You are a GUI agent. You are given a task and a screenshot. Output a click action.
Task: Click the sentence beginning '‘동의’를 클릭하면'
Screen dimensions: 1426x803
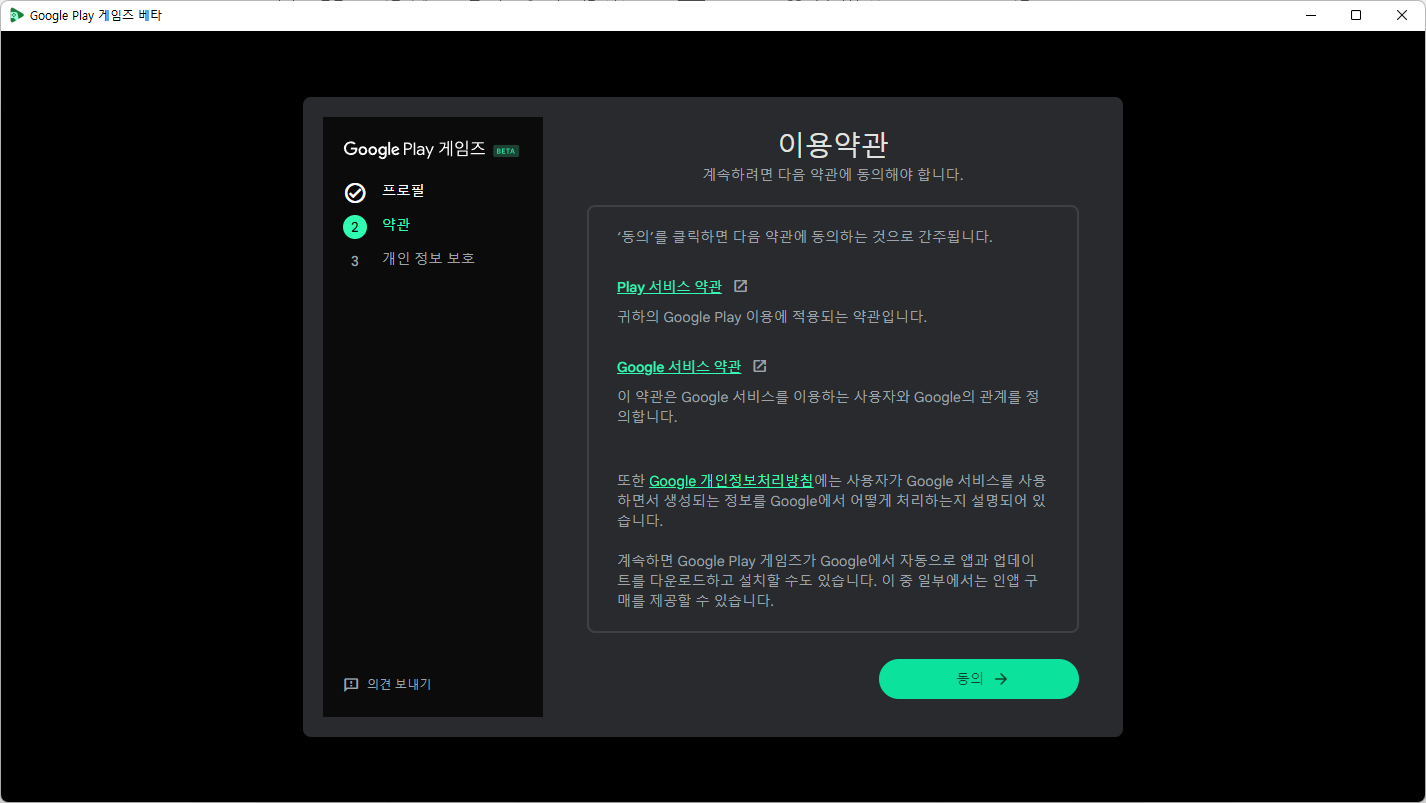pos(804,238)
